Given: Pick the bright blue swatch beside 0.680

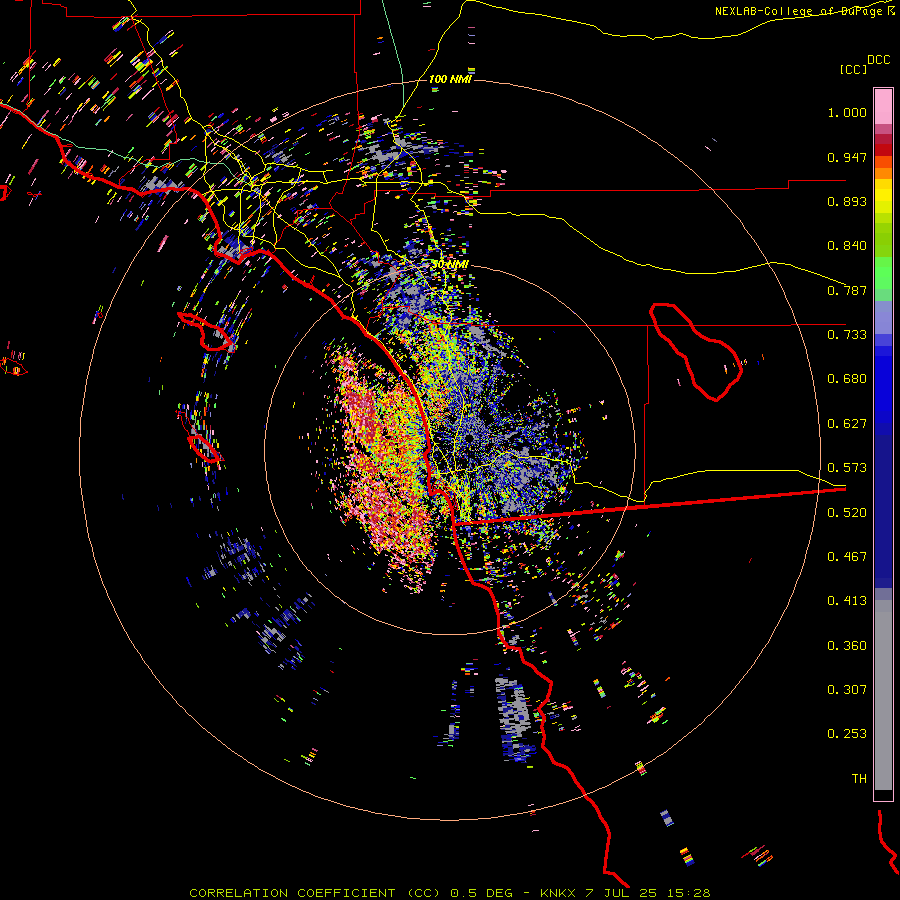Looking at the screenshot, I should click(x=883, y=385).
